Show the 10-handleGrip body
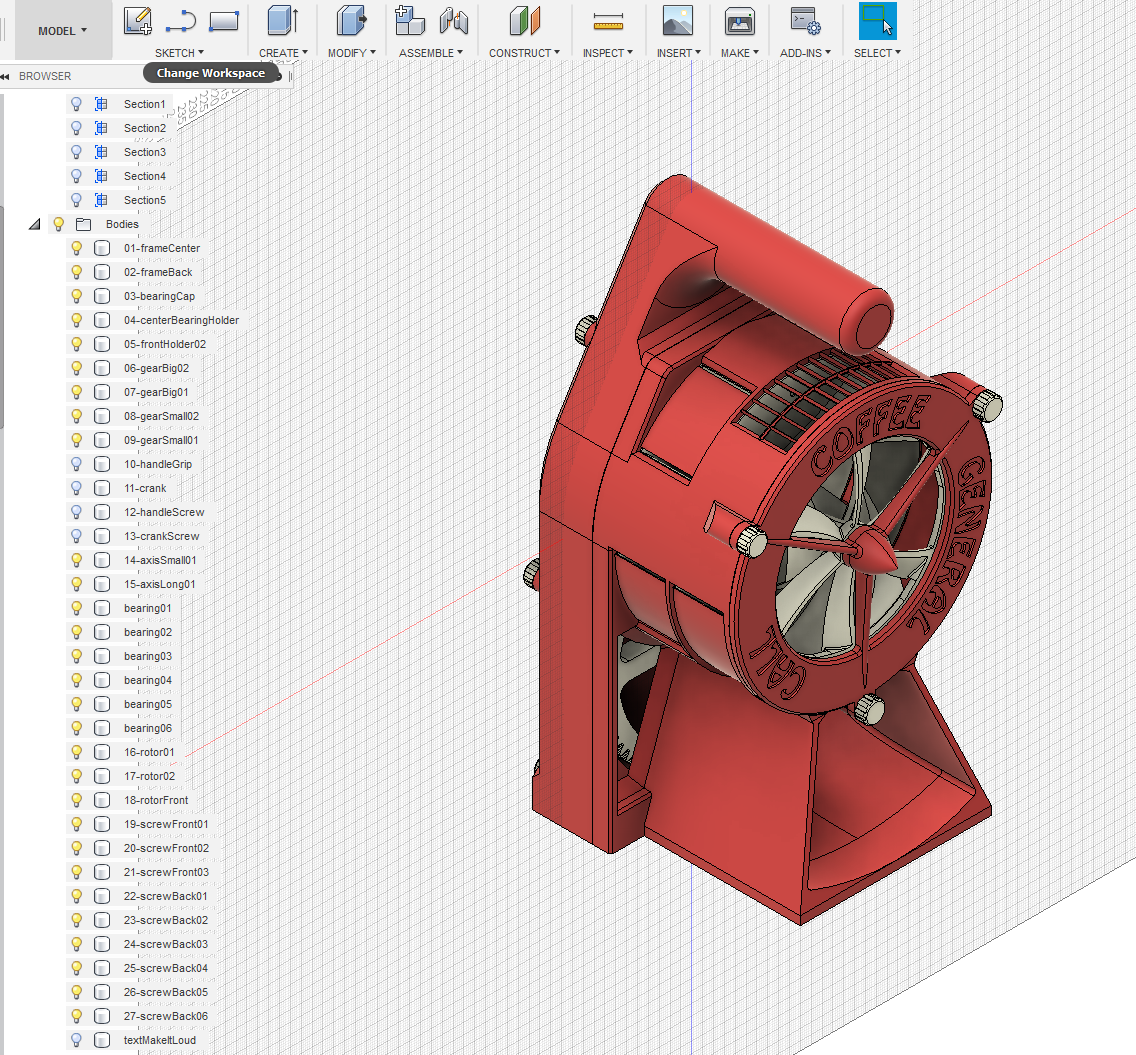The image size is (1136, 1055). 76,464
